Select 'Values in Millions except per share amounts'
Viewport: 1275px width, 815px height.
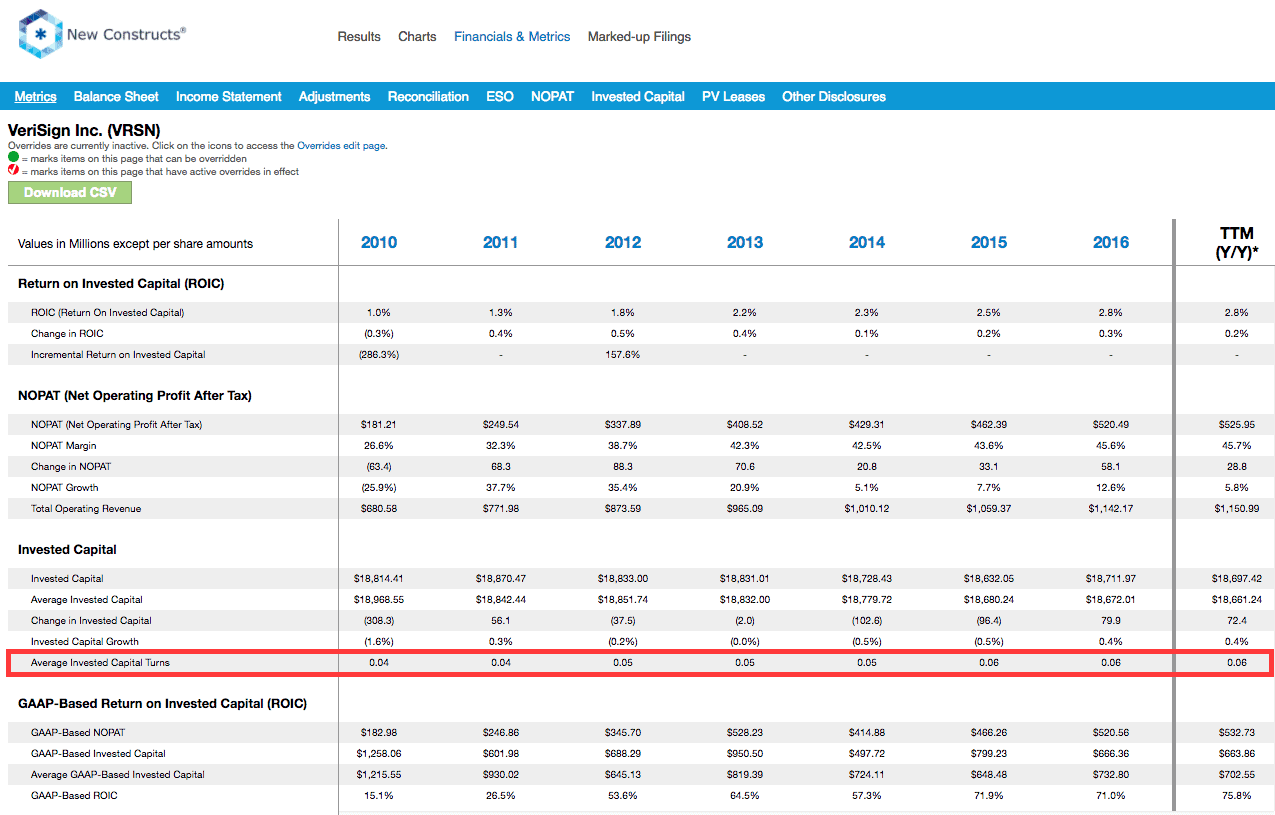135,244
